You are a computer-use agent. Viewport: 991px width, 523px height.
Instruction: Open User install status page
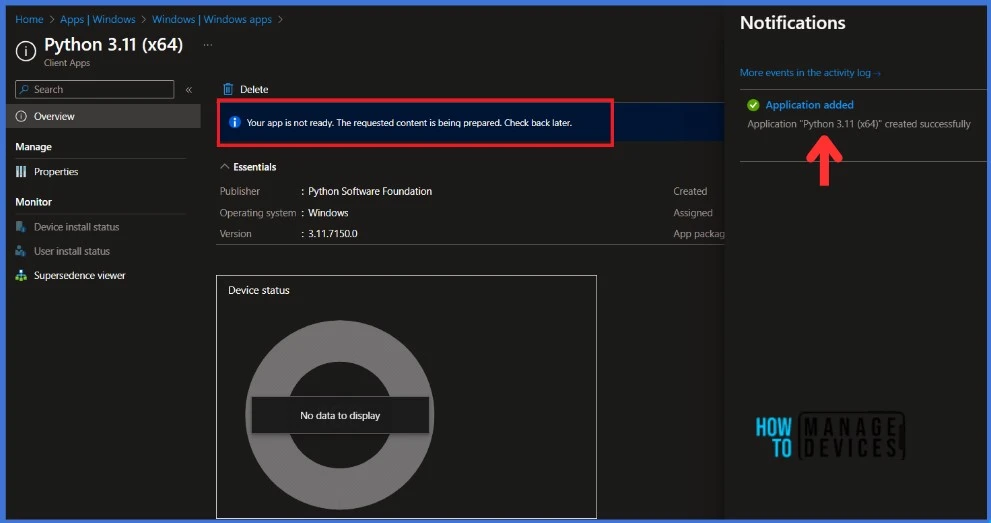click(72, 251)
